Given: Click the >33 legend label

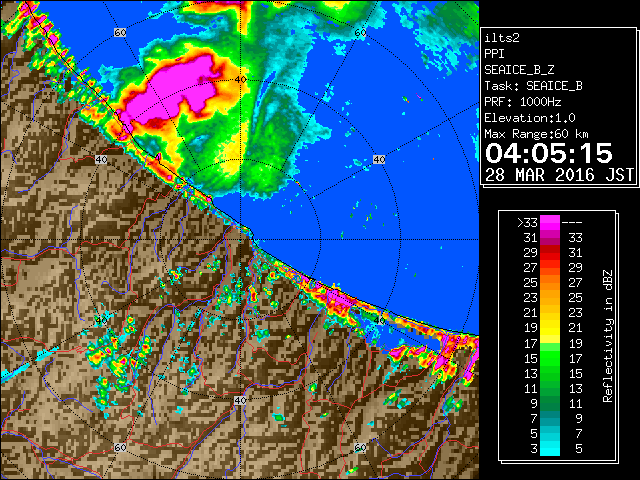Looking at the screenshot, I should tap(527, 223).
